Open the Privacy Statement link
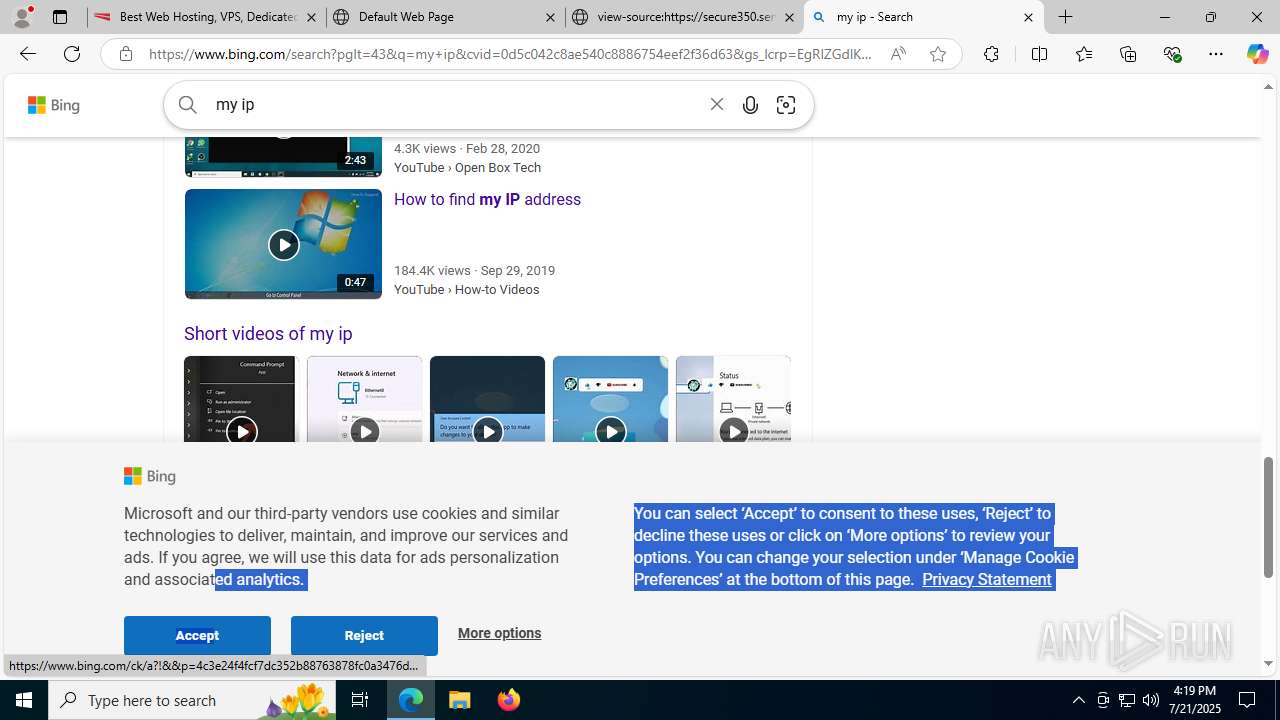 (x=986, y=579)
